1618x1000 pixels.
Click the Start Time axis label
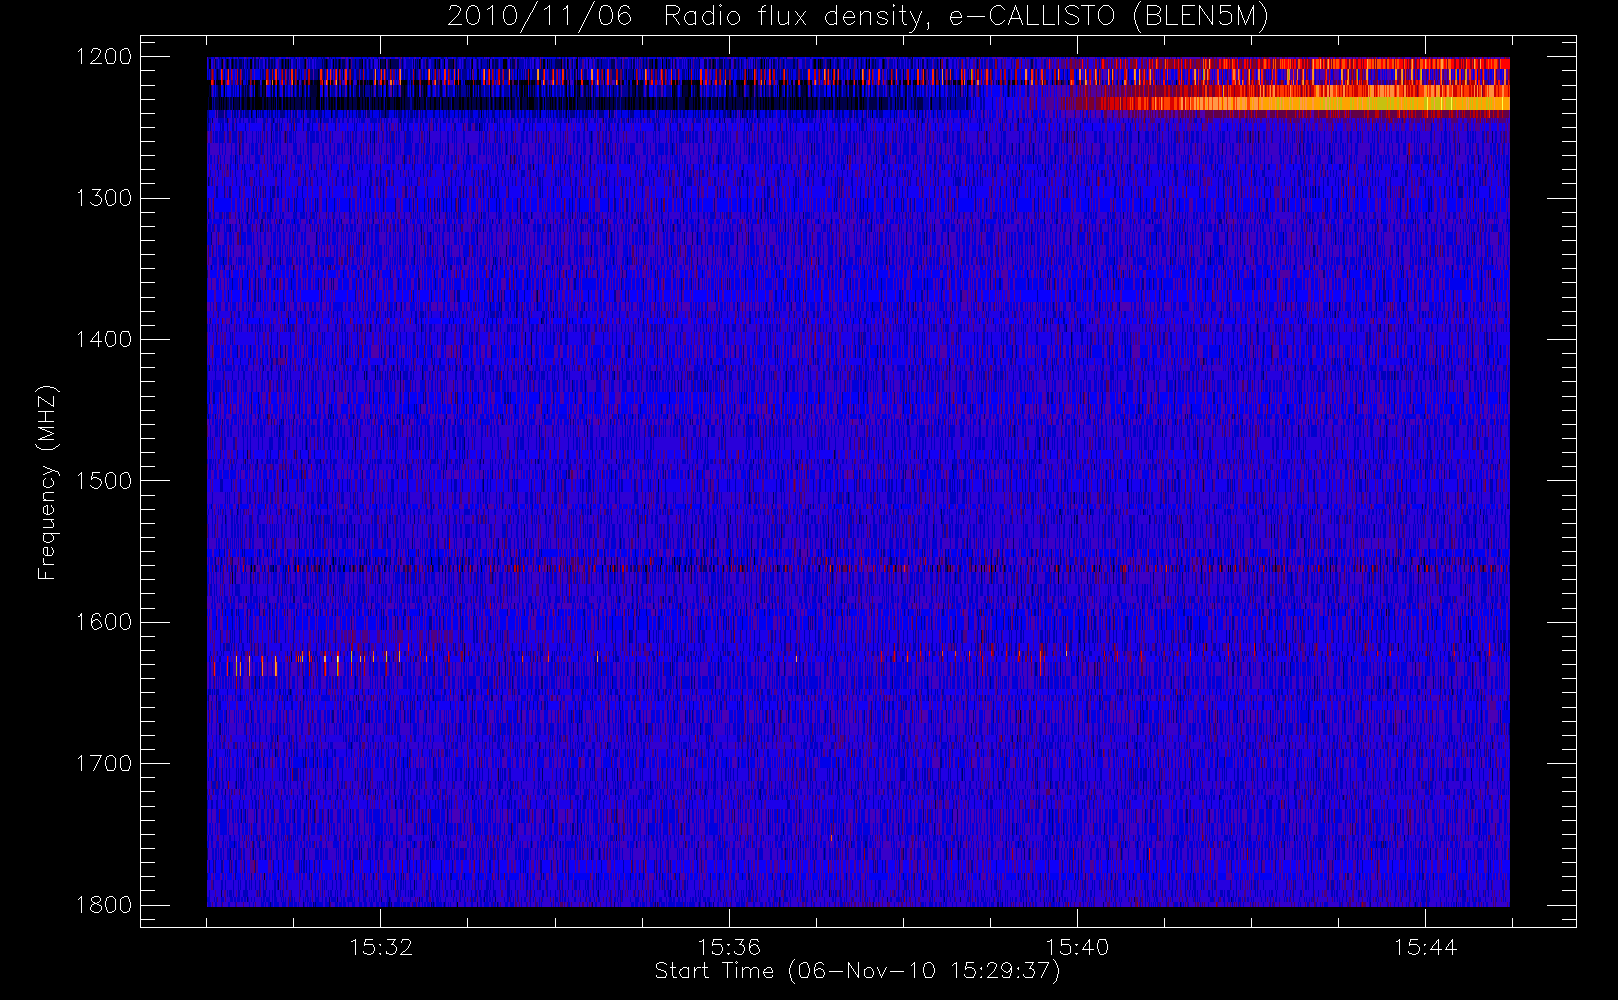[x=857, y=971]
